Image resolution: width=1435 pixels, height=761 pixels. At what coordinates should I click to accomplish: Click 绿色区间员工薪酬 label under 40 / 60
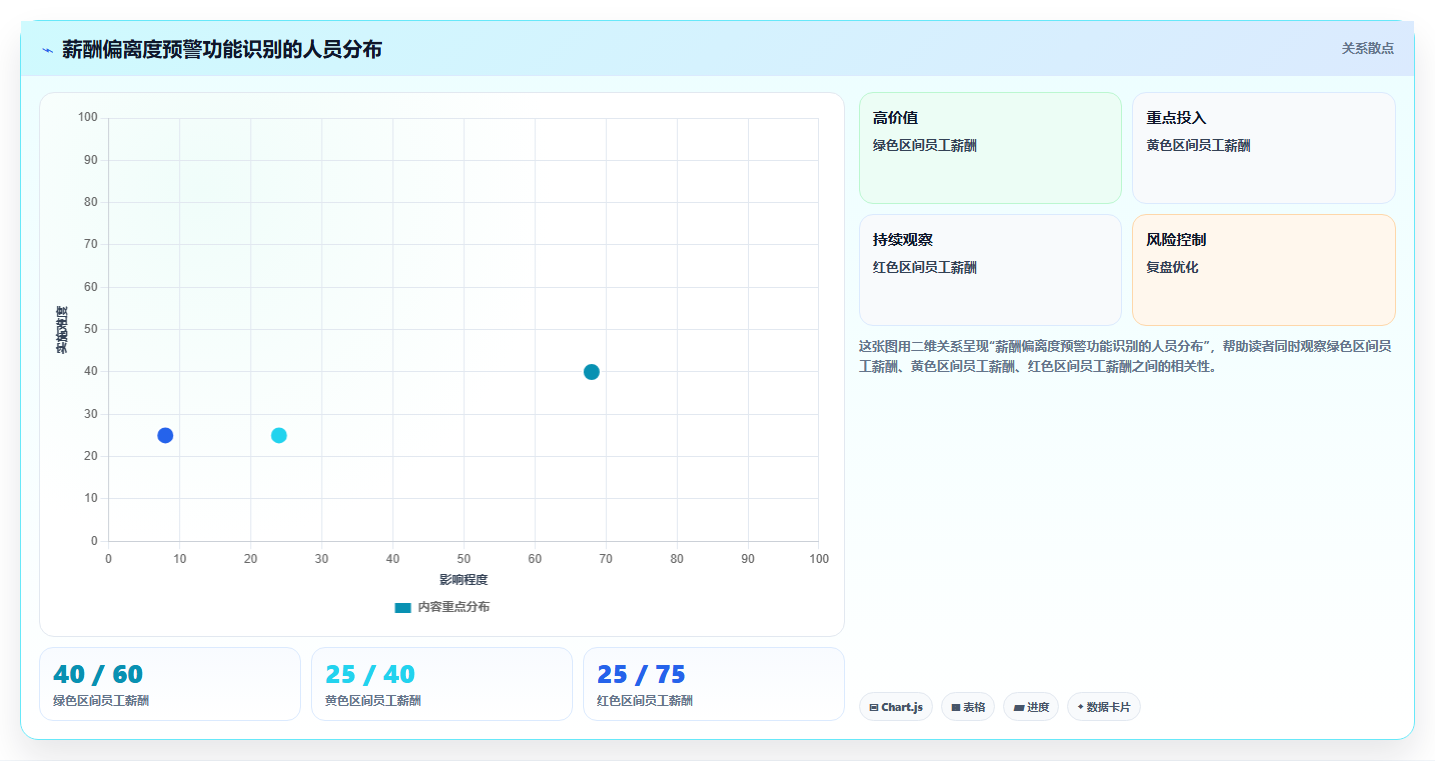click(101, 701)
